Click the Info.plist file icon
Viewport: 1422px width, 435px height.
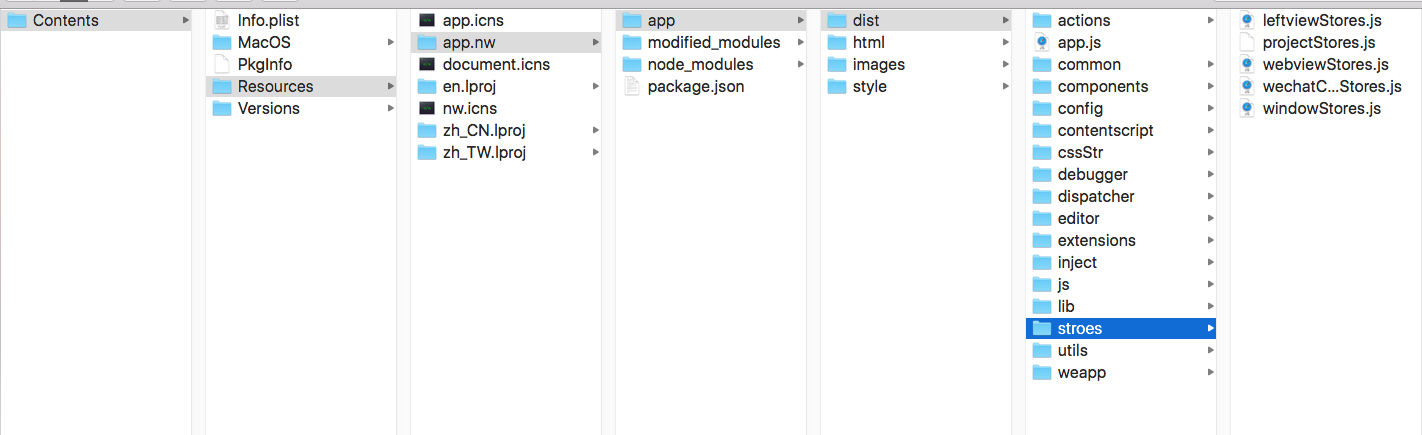[x=222, y=20]
